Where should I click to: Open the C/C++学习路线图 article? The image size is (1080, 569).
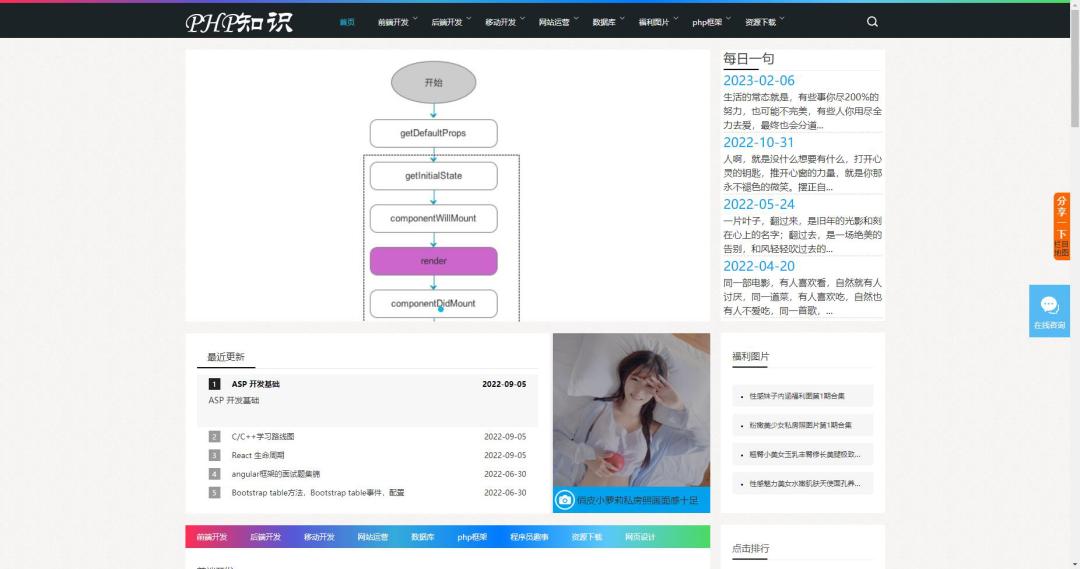pyautogui.click(x=263, y=436)
